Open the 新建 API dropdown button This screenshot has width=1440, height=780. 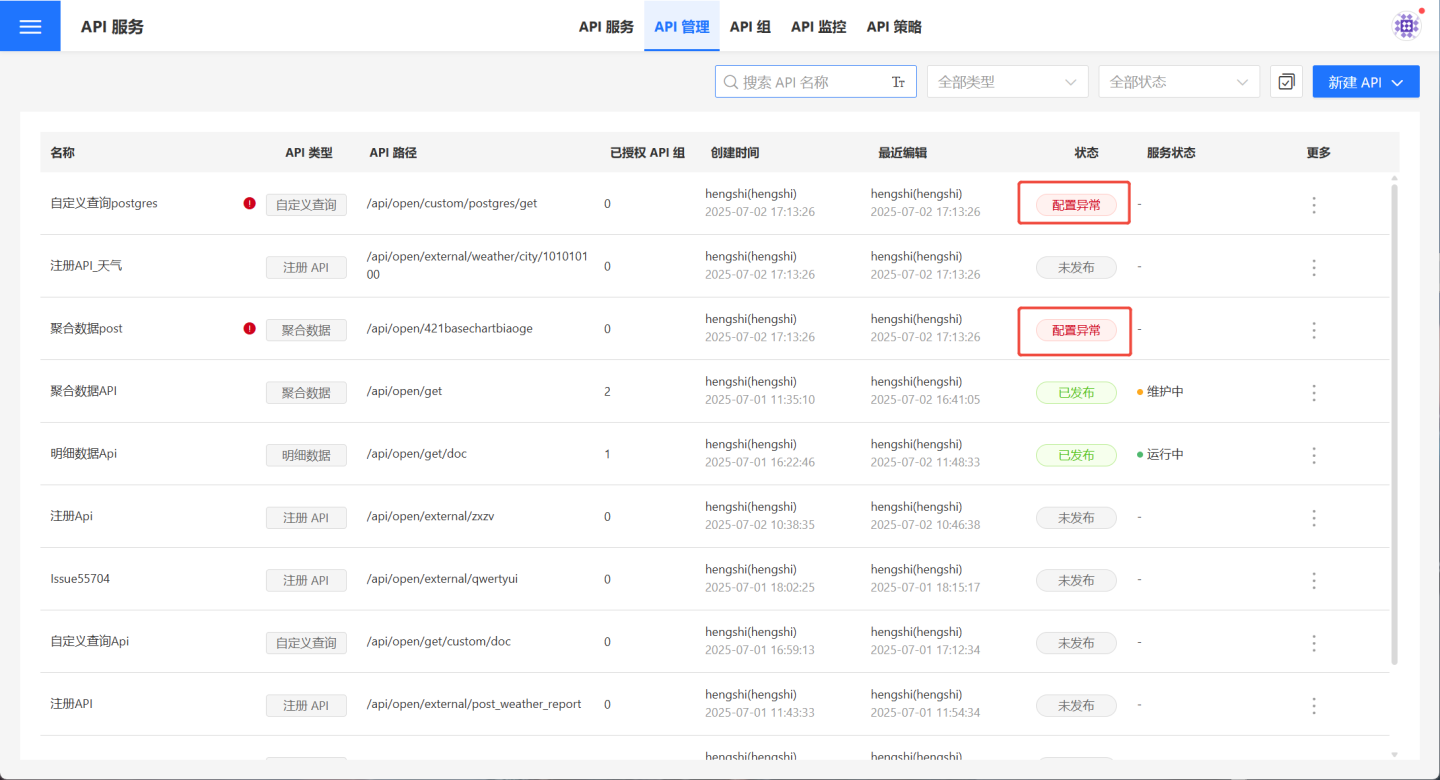point(1365,82)
